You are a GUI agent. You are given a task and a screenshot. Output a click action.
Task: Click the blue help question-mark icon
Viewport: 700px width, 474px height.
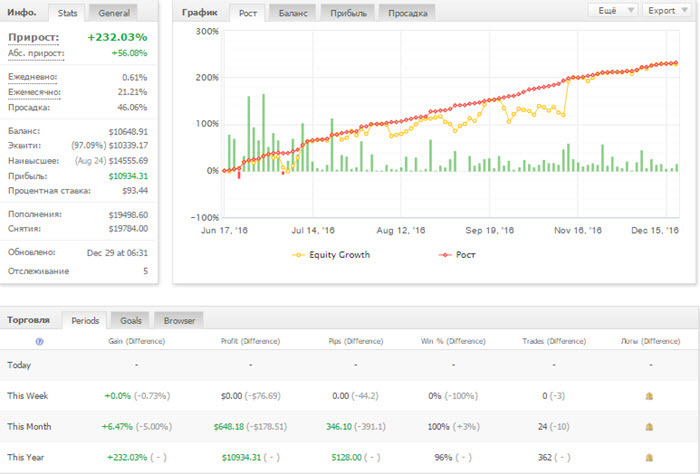39,341
